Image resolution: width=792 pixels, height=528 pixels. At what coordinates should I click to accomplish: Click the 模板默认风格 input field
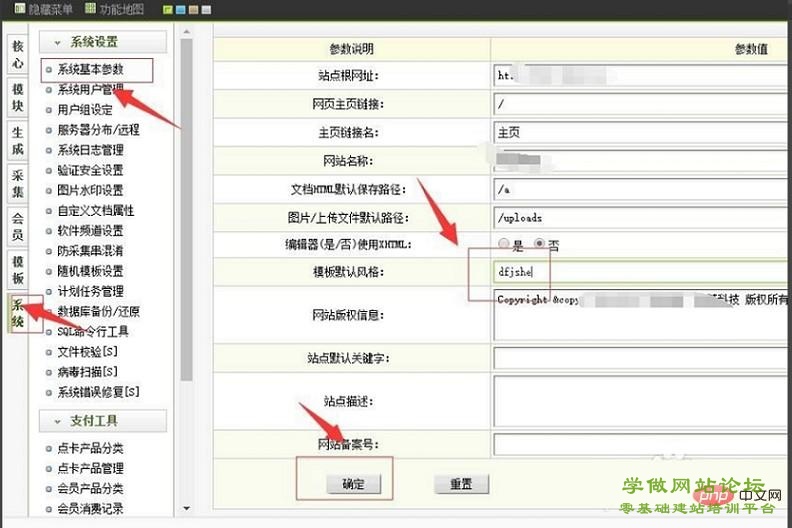[642, 272]
